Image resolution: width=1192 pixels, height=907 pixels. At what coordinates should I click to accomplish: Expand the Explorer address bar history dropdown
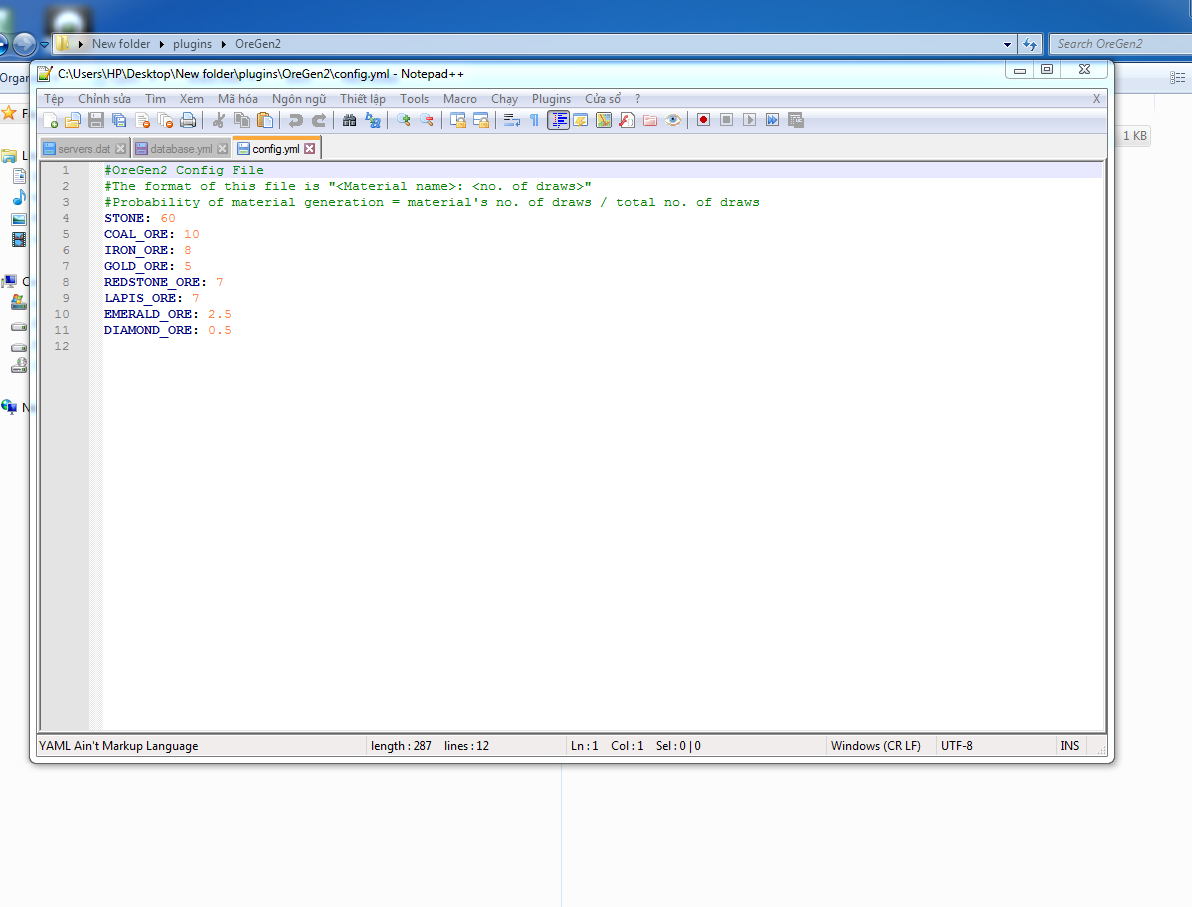(x=1007, y=44)
